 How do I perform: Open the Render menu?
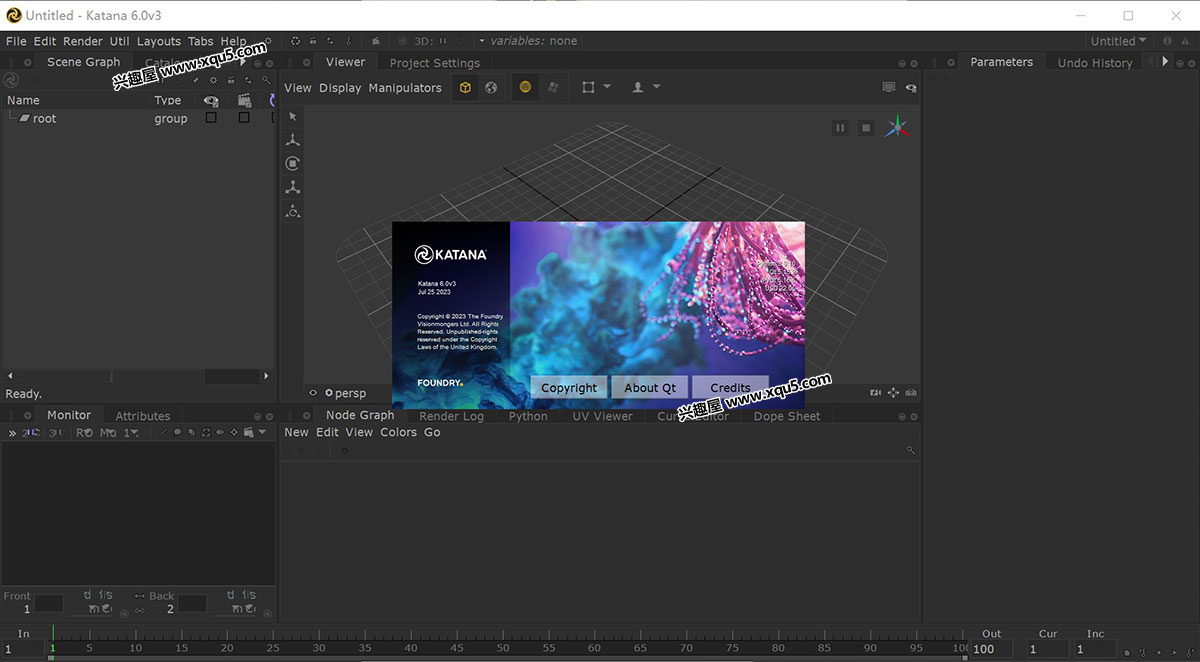(x=83, y=41)
